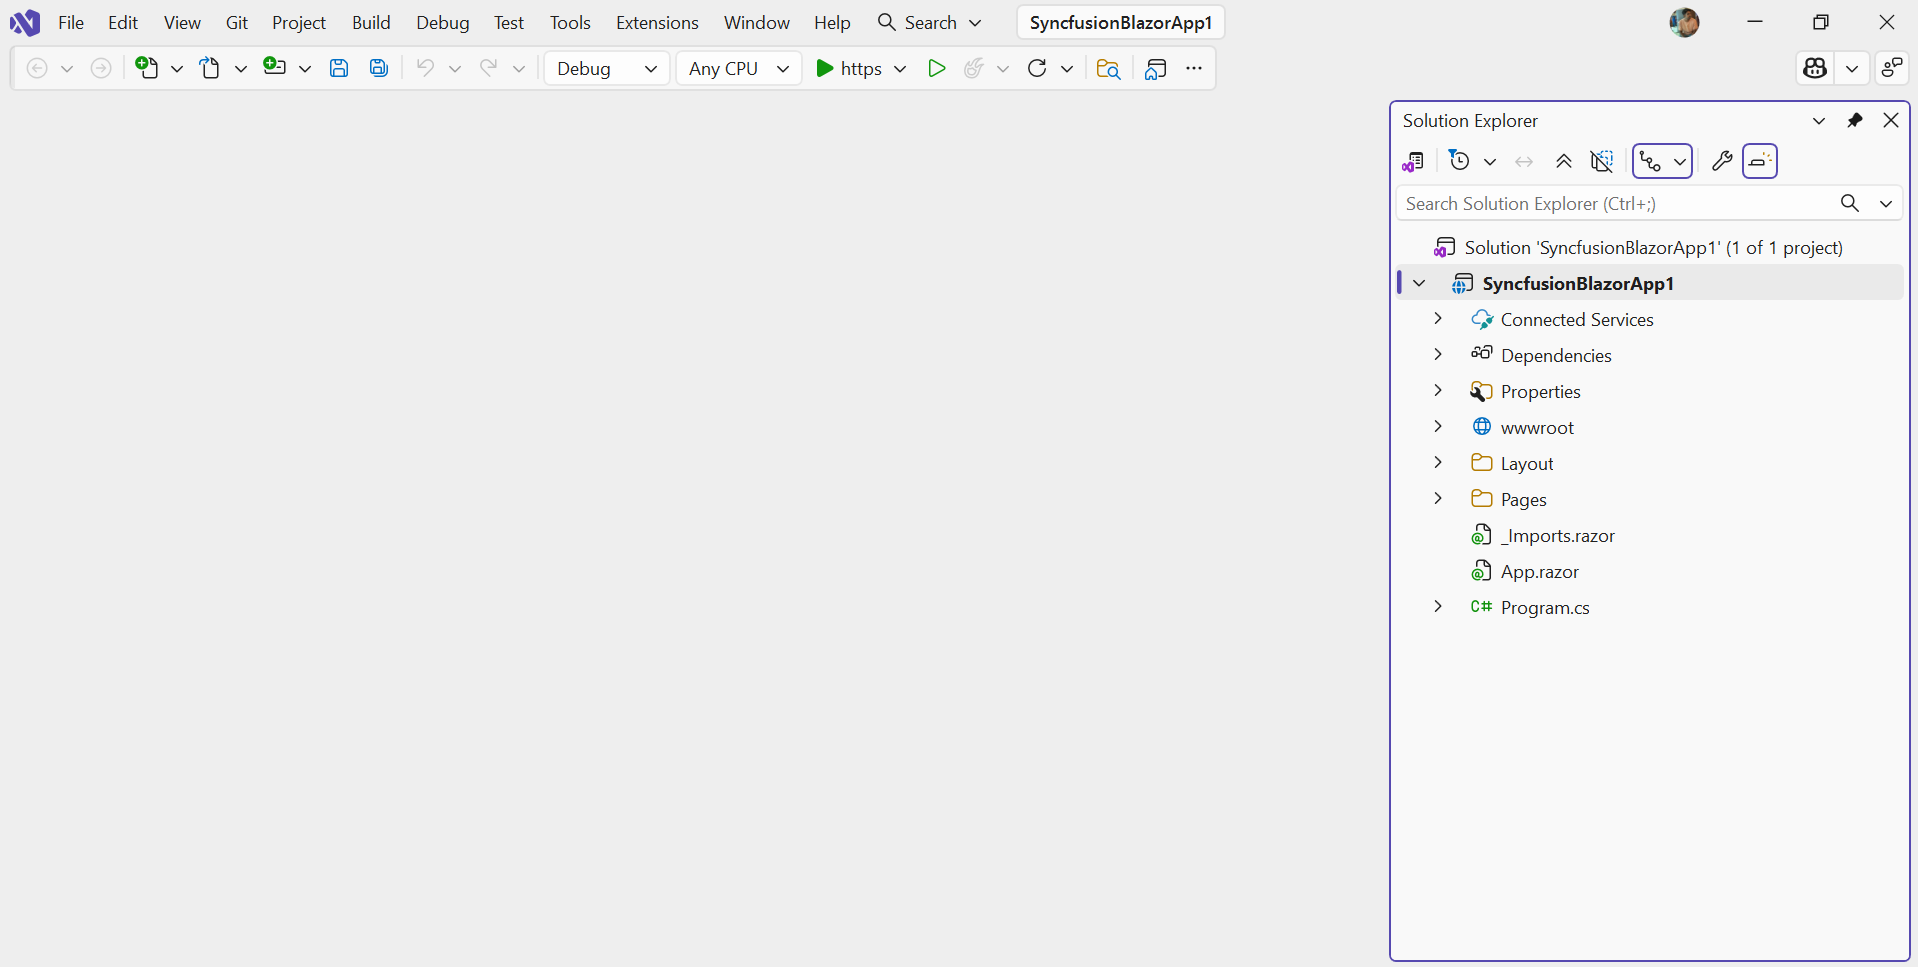Open Properties wrench icon in Solution Explorer

click(1722, 161)
